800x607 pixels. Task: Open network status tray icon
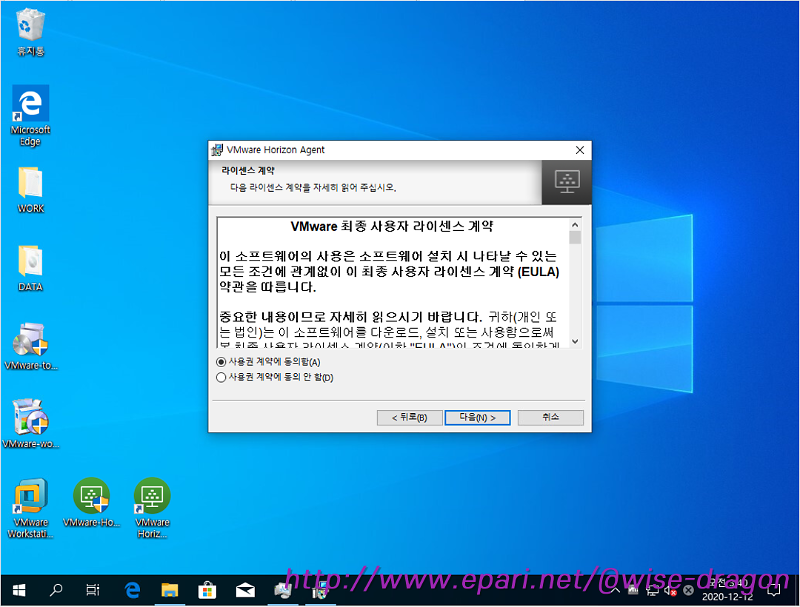(652, 591)
